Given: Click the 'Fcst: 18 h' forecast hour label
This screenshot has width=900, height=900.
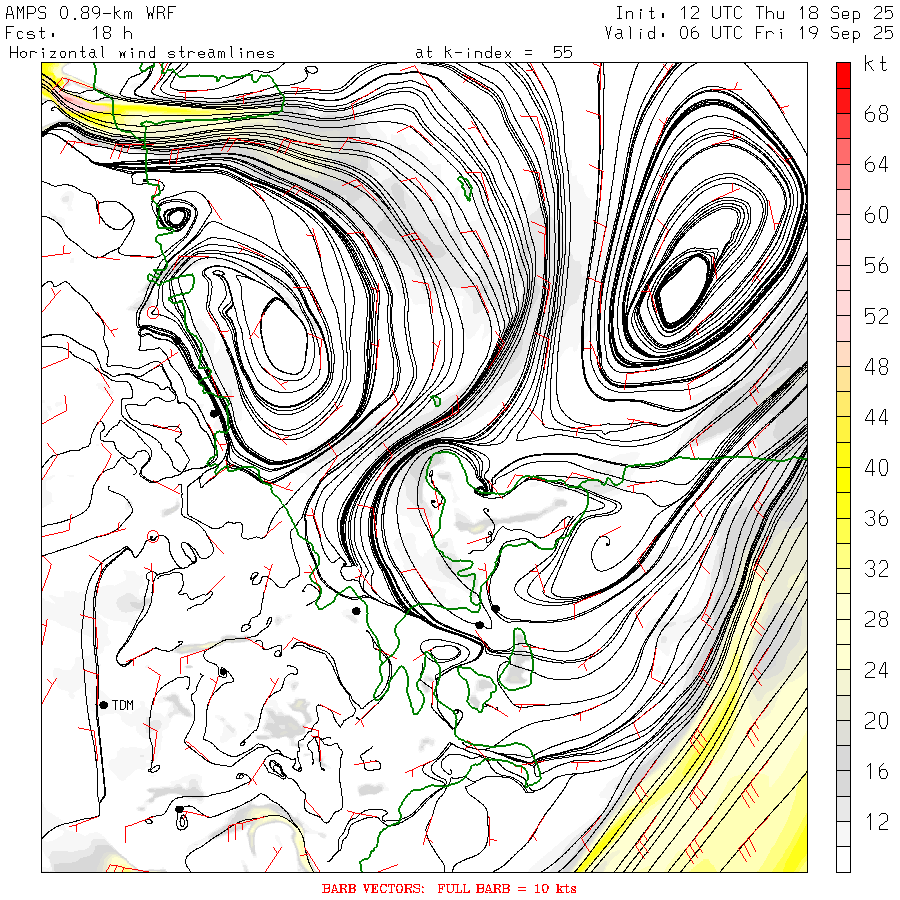Looking at the screenshot, I should click(x=68, y=32).
